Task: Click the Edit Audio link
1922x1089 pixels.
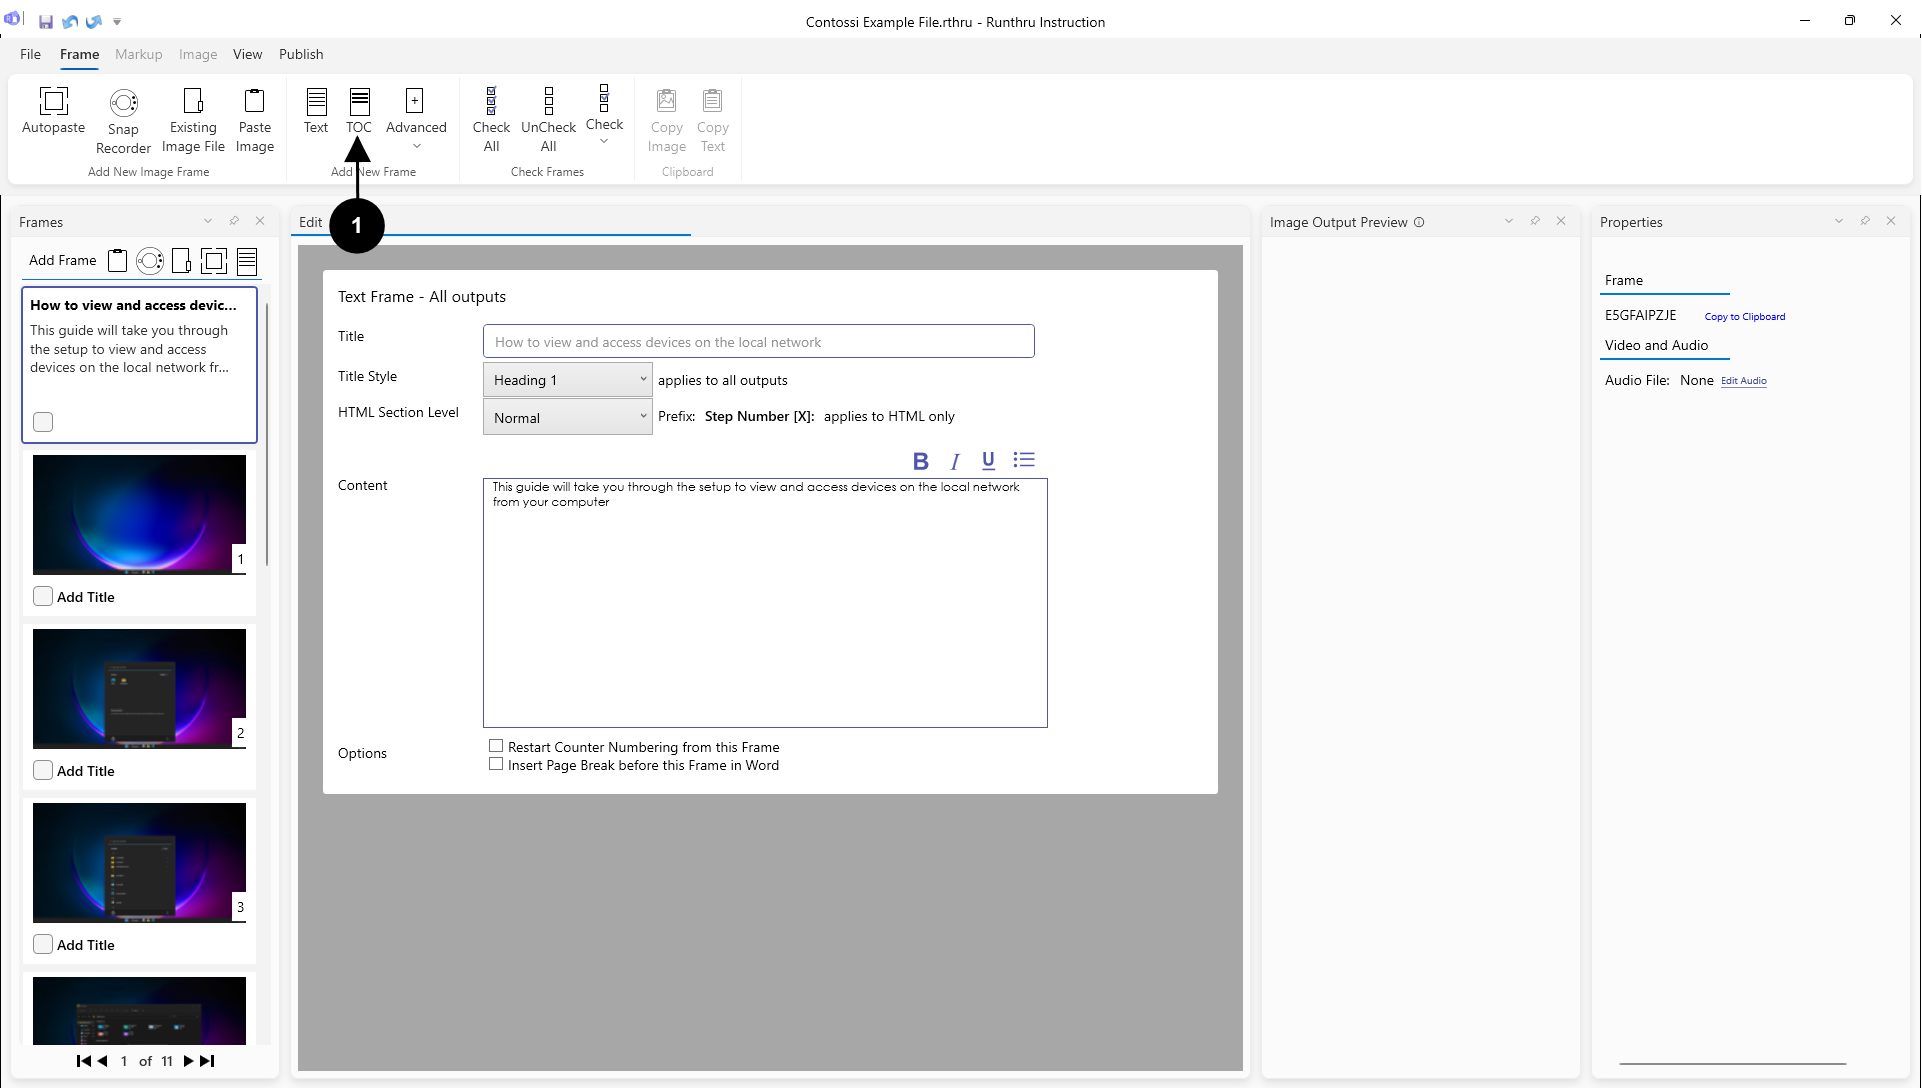Action: 1743,381
